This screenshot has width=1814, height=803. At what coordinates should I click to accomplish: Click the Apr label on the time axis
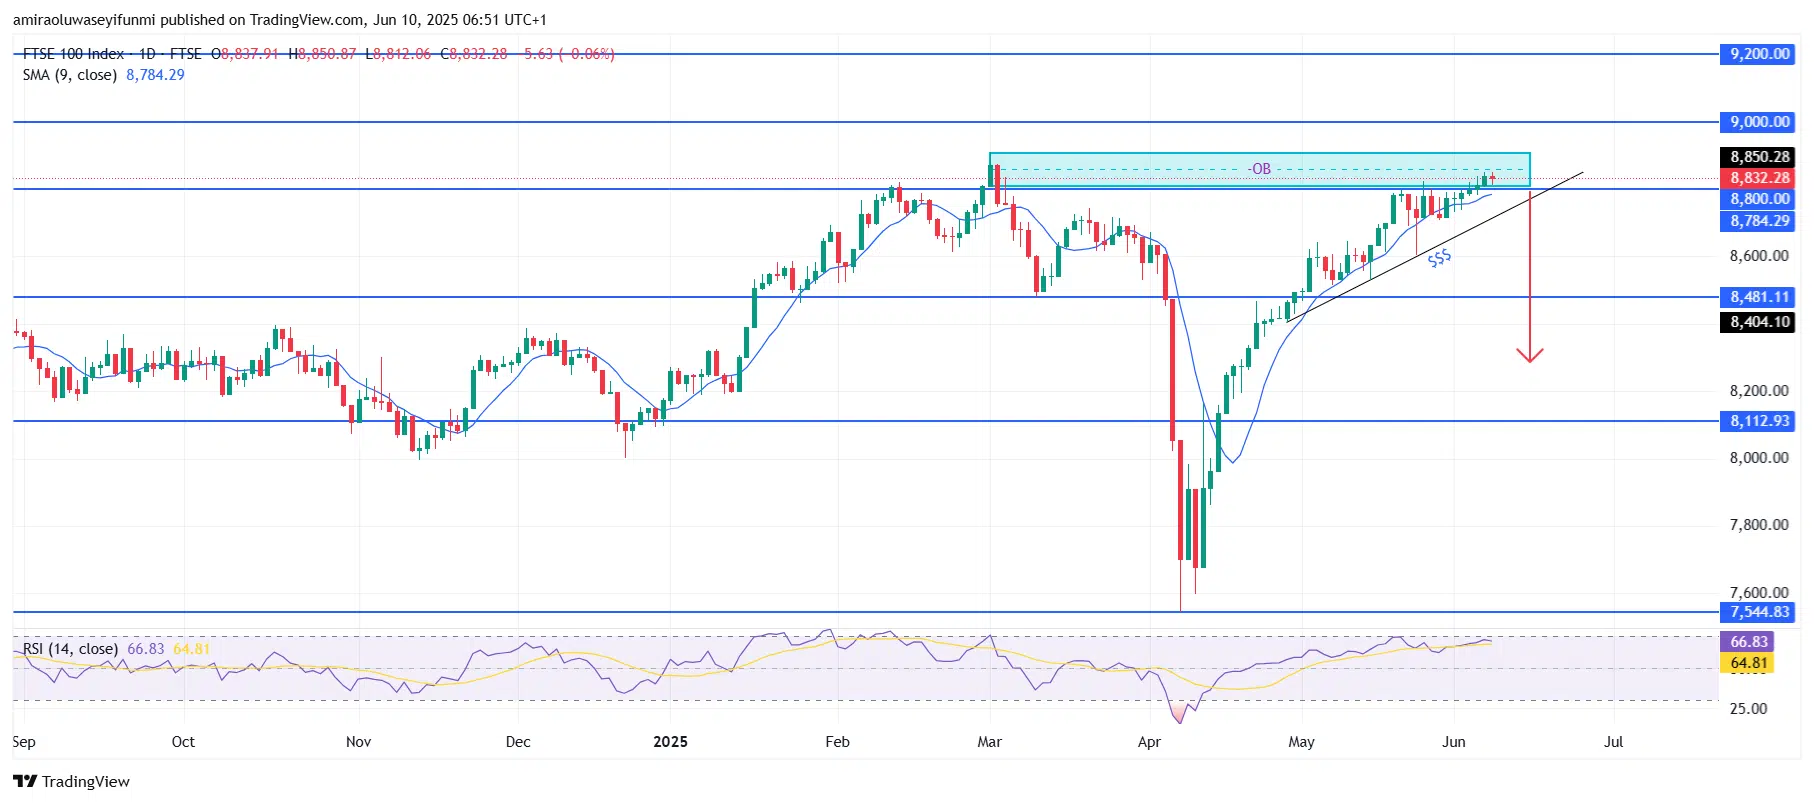tap(1149, 742)
